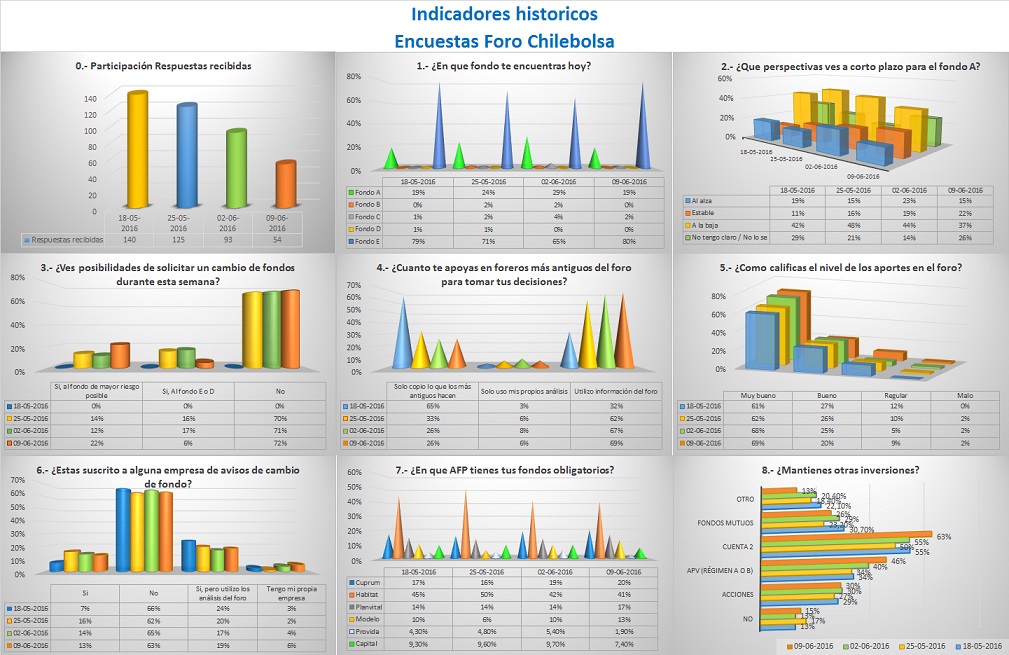
Task: Select the "Muy bueno" column header
Action: coord(757,396)
